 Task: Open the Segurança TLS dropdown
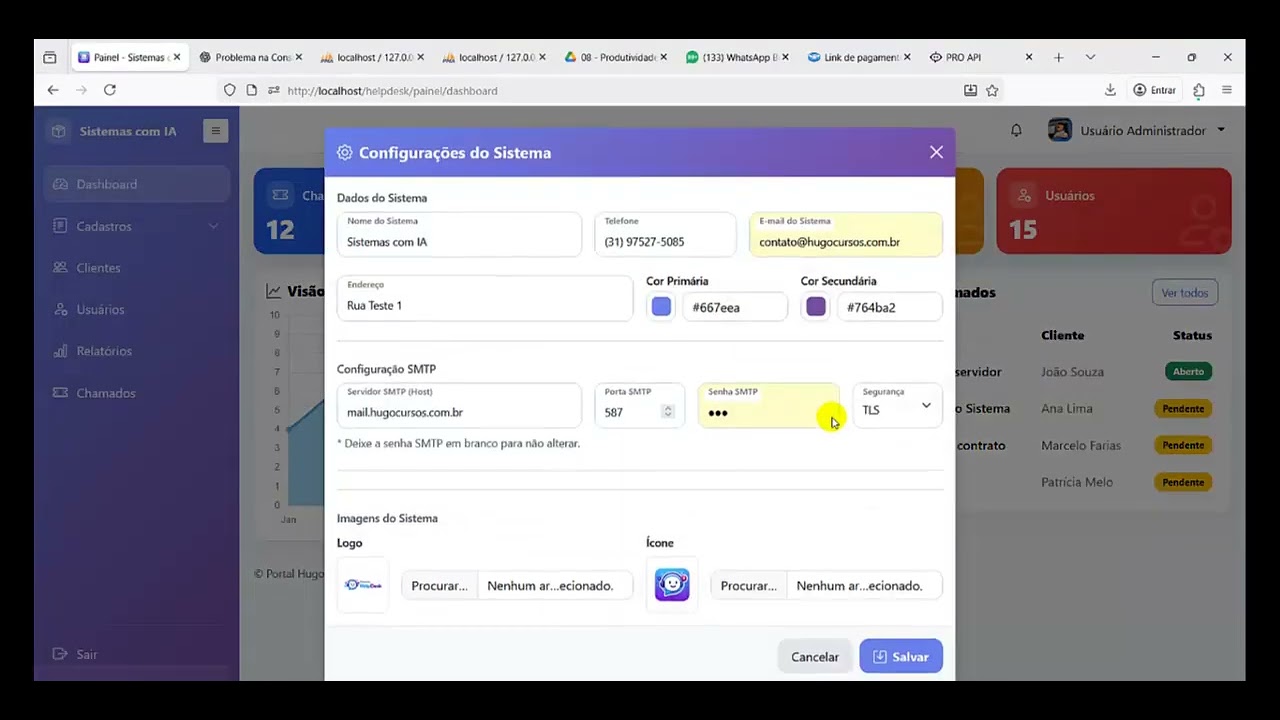coord(897,406)
